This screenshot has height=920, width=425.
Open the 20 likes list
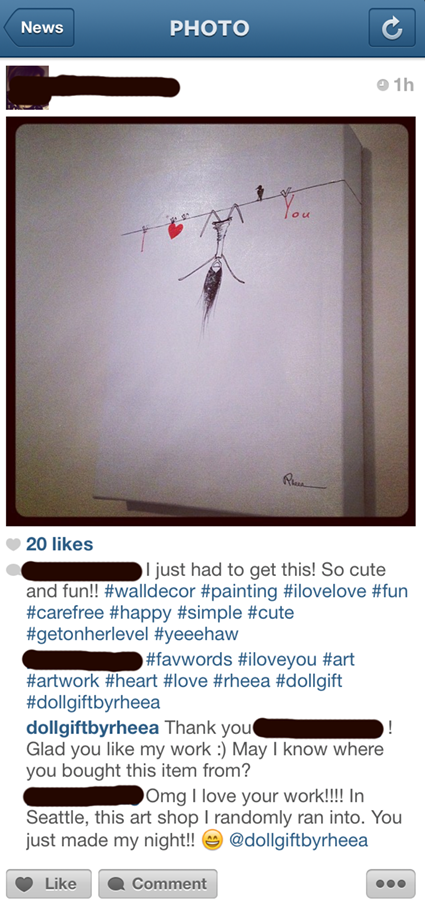click(x=59, y=544)
